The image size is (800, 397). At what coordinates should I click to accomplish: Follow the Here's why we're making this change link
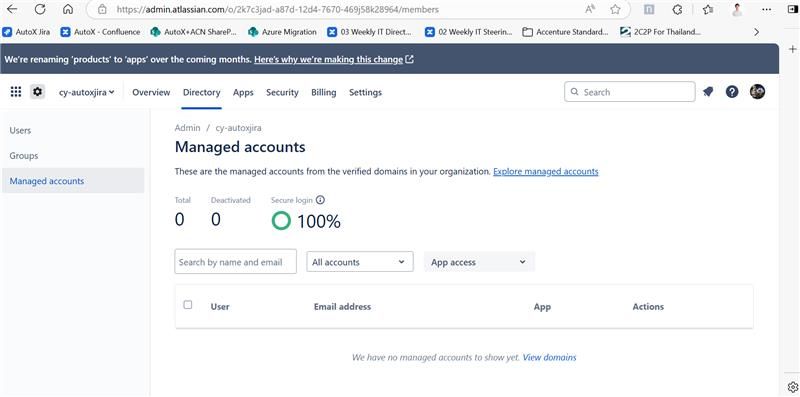click(334, 59)
